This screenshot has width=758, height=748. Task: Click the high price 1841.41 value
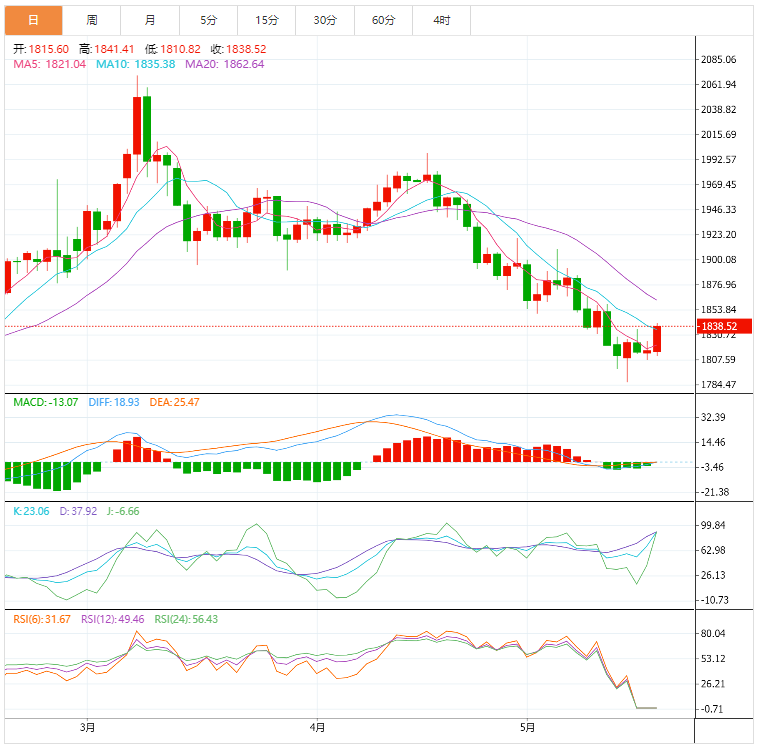click(x=114, y=49)
